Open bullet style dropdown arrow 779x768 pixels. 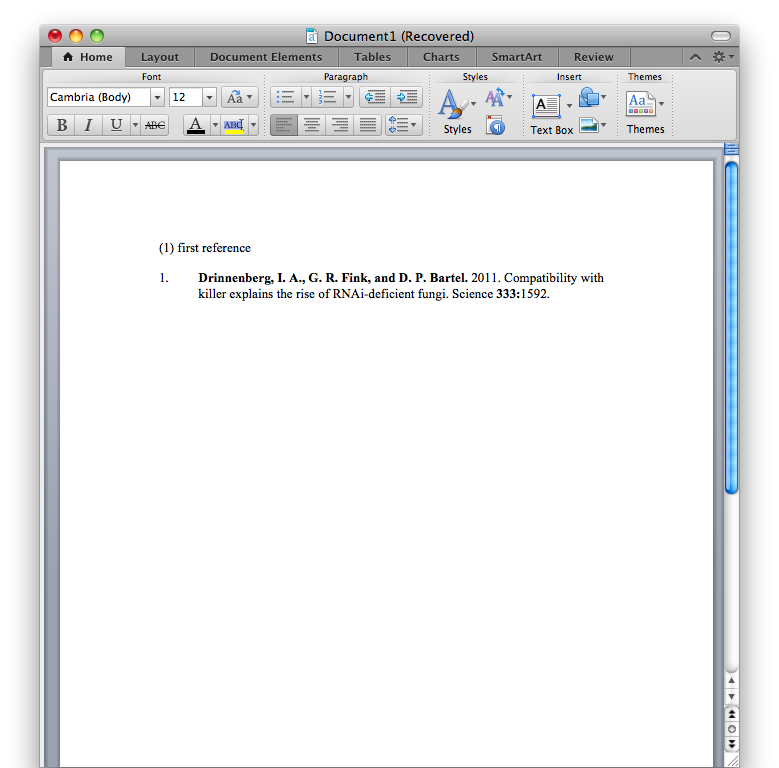[306, 97]
